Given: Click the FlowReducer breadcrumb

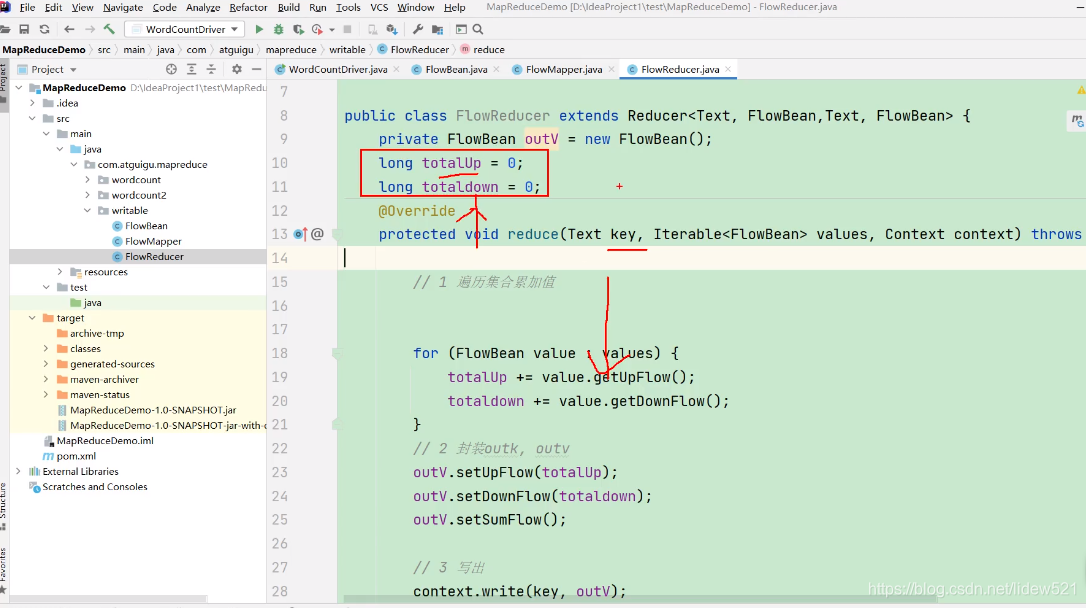Looking at the screenshot, I should tap(413, 50).
